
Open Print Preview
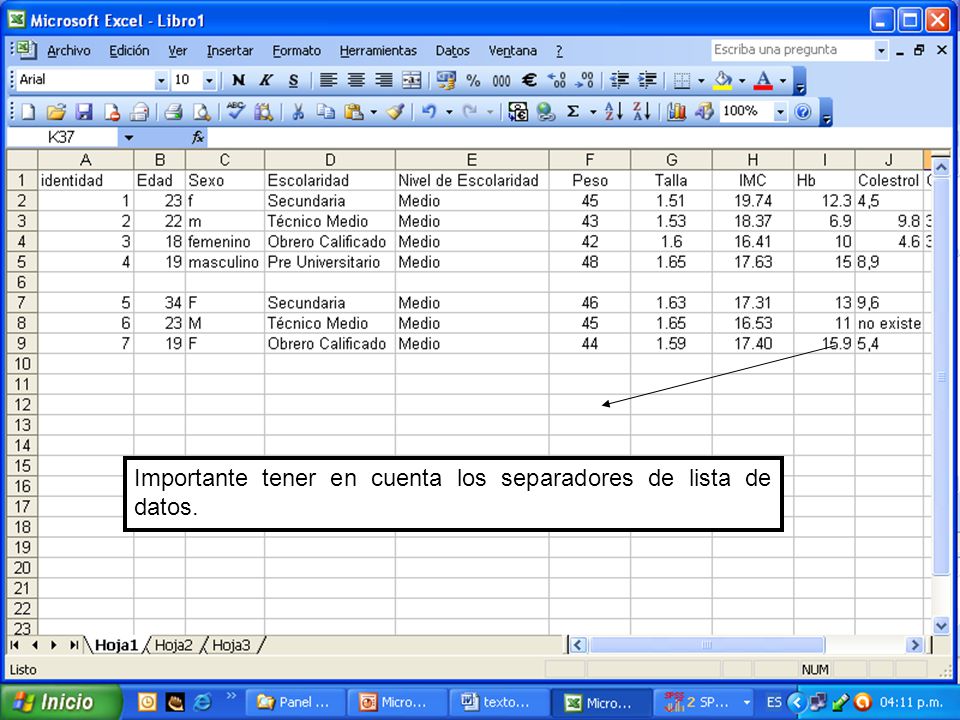201,112
